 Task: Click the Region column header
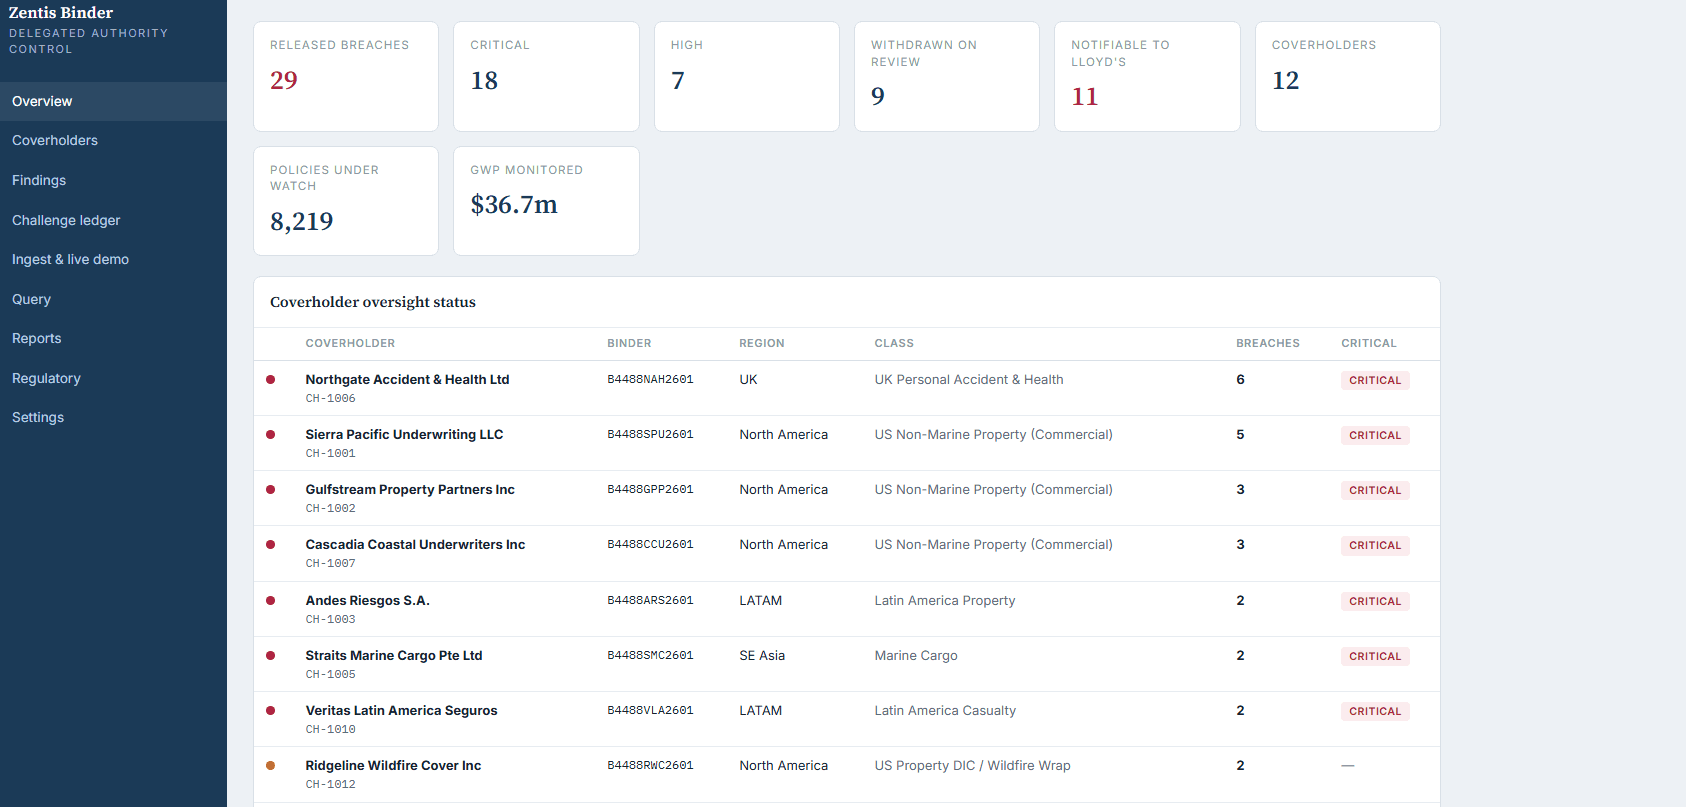pos(762,343)
